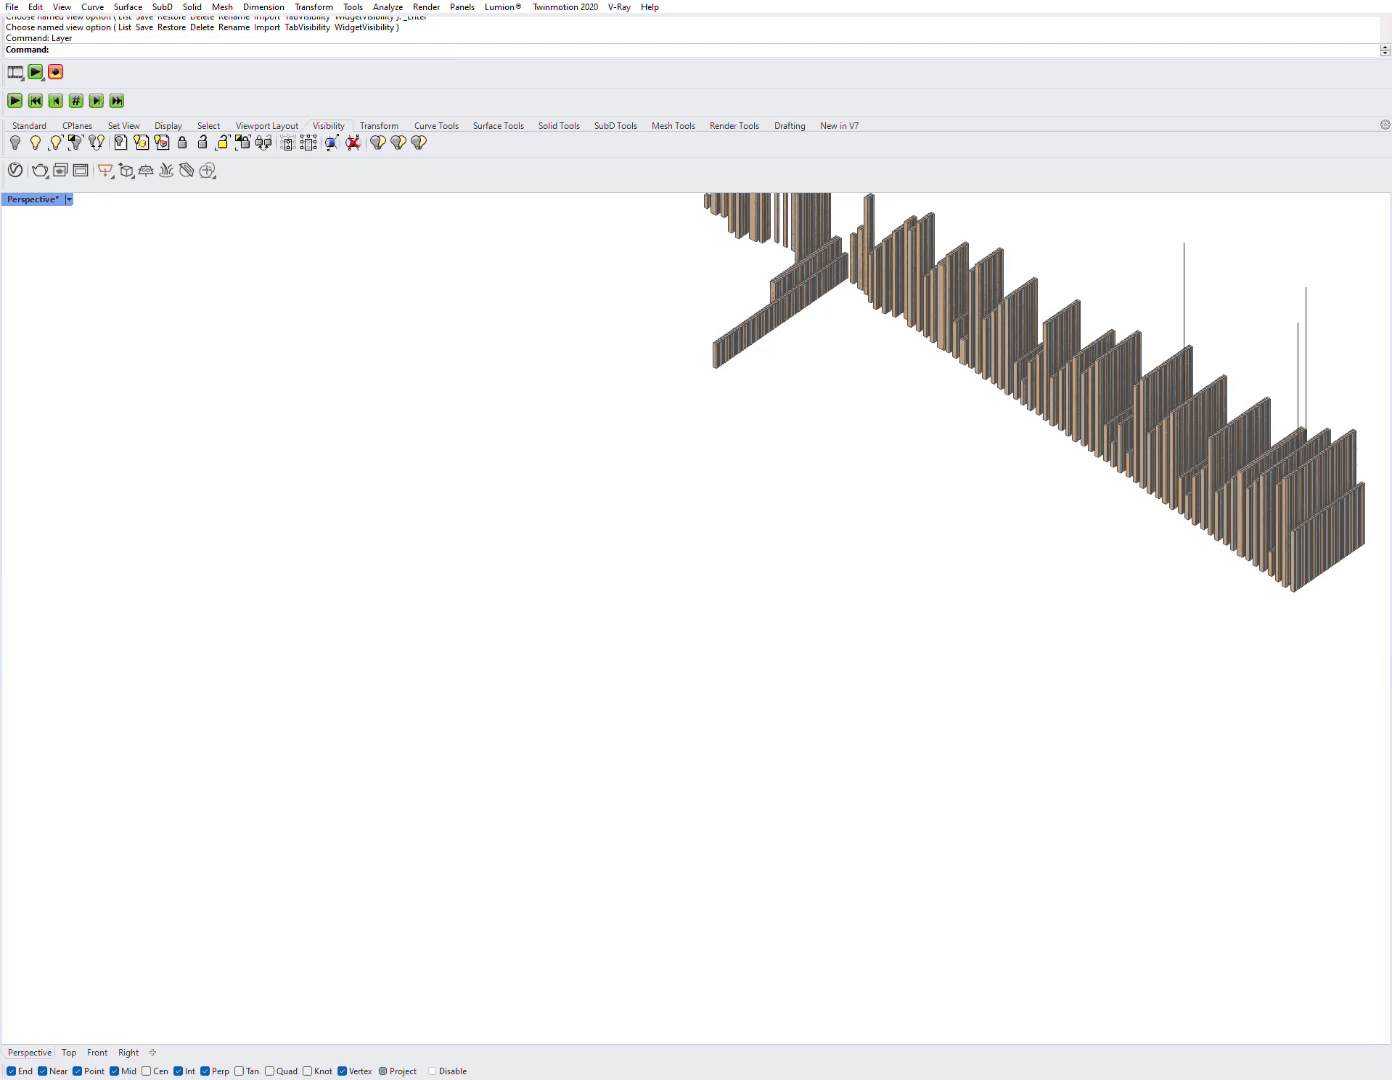Switch to the Standard toolbar tab
The width and height of the screenshot is (1392, 1080).
29,126
